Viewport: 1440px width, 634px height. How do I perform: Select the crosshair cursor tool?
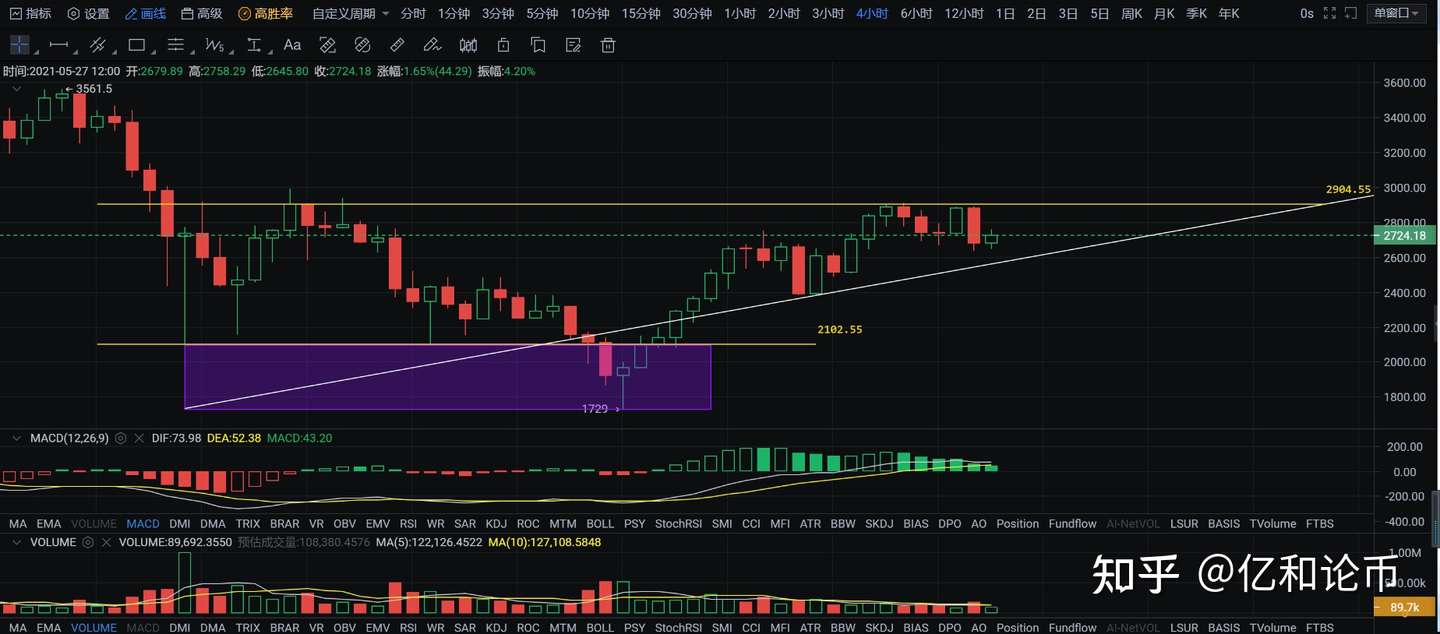click(19, 45)
